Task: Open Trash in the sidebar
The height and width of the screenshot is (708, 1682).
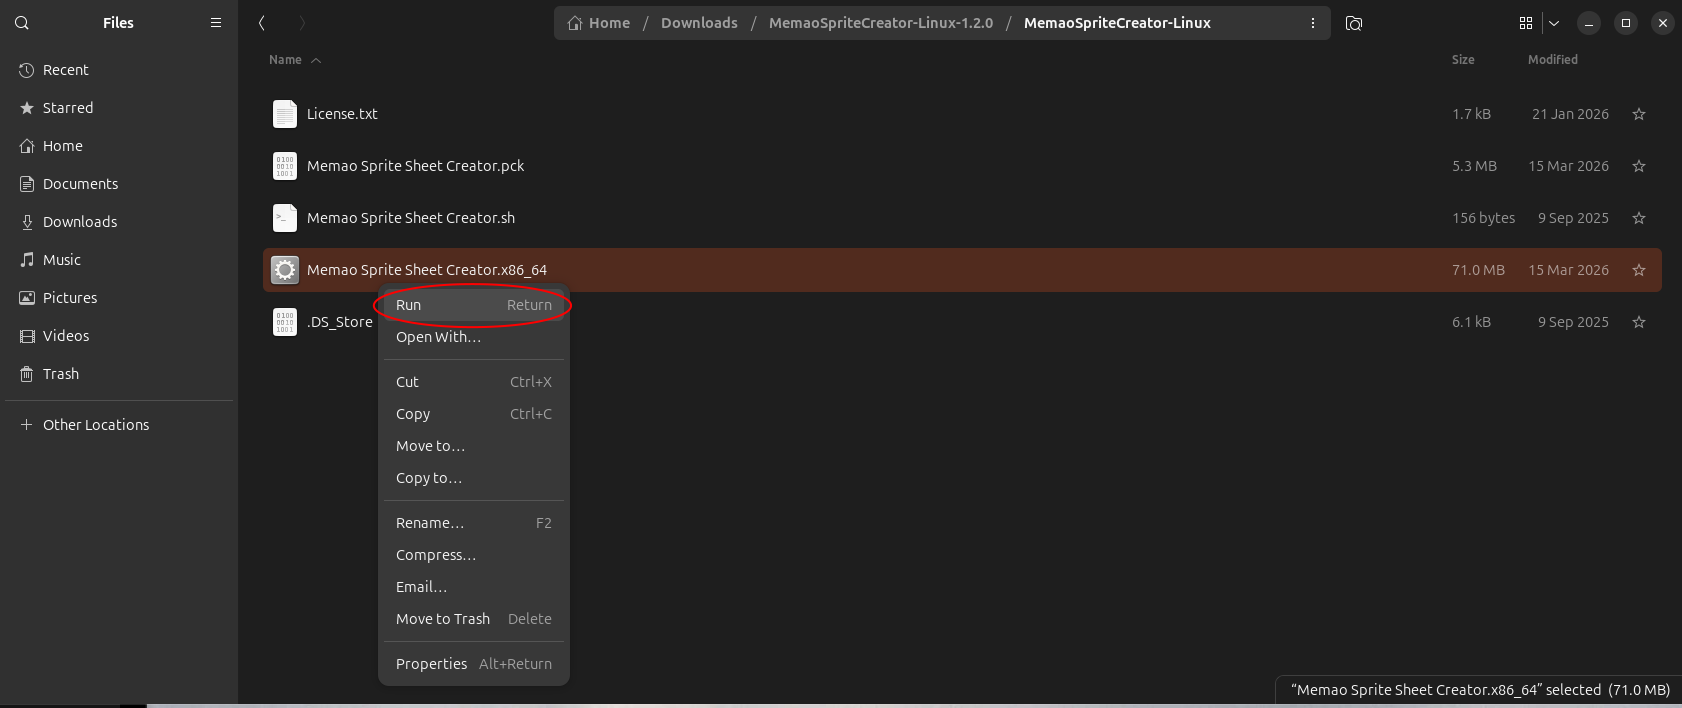Action: (x=119, y=374)
